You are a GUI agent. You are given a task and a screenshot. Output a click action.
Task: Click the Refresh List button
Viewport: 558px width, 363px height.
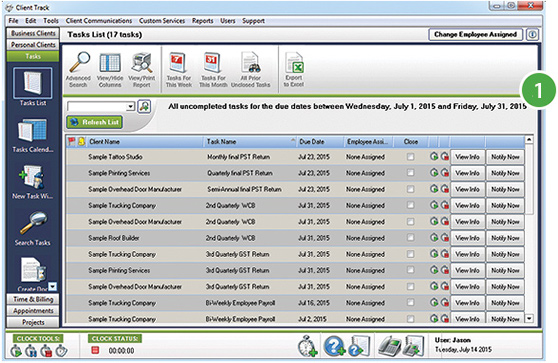(x=95, y=122)
